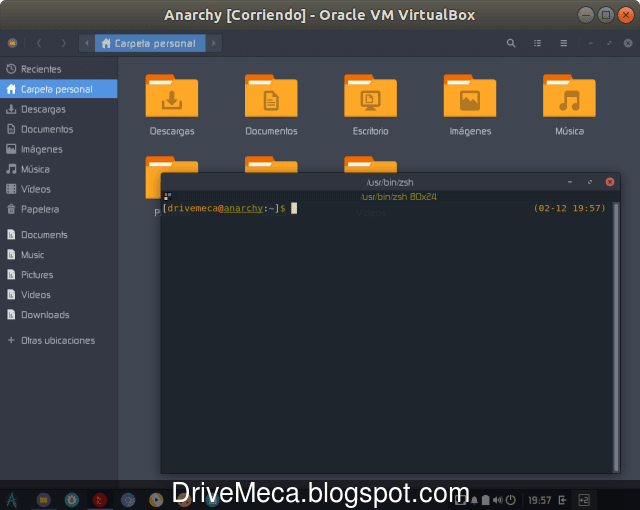Open the Documents bookmark in sidebar
Screen dimensions: 640x510
(59, 235)
